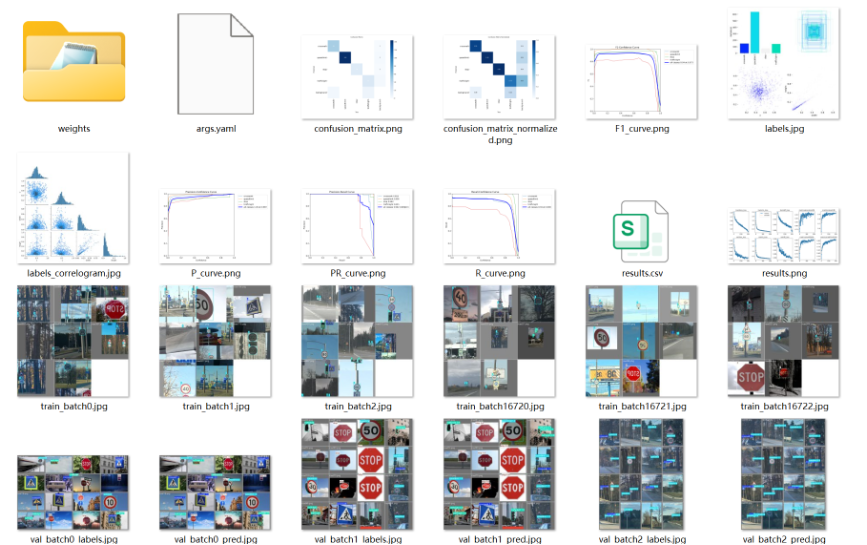Select the results.csv spreadsheet icon
This screenshot has height=545, width=867.
click(x=641, y=231)
